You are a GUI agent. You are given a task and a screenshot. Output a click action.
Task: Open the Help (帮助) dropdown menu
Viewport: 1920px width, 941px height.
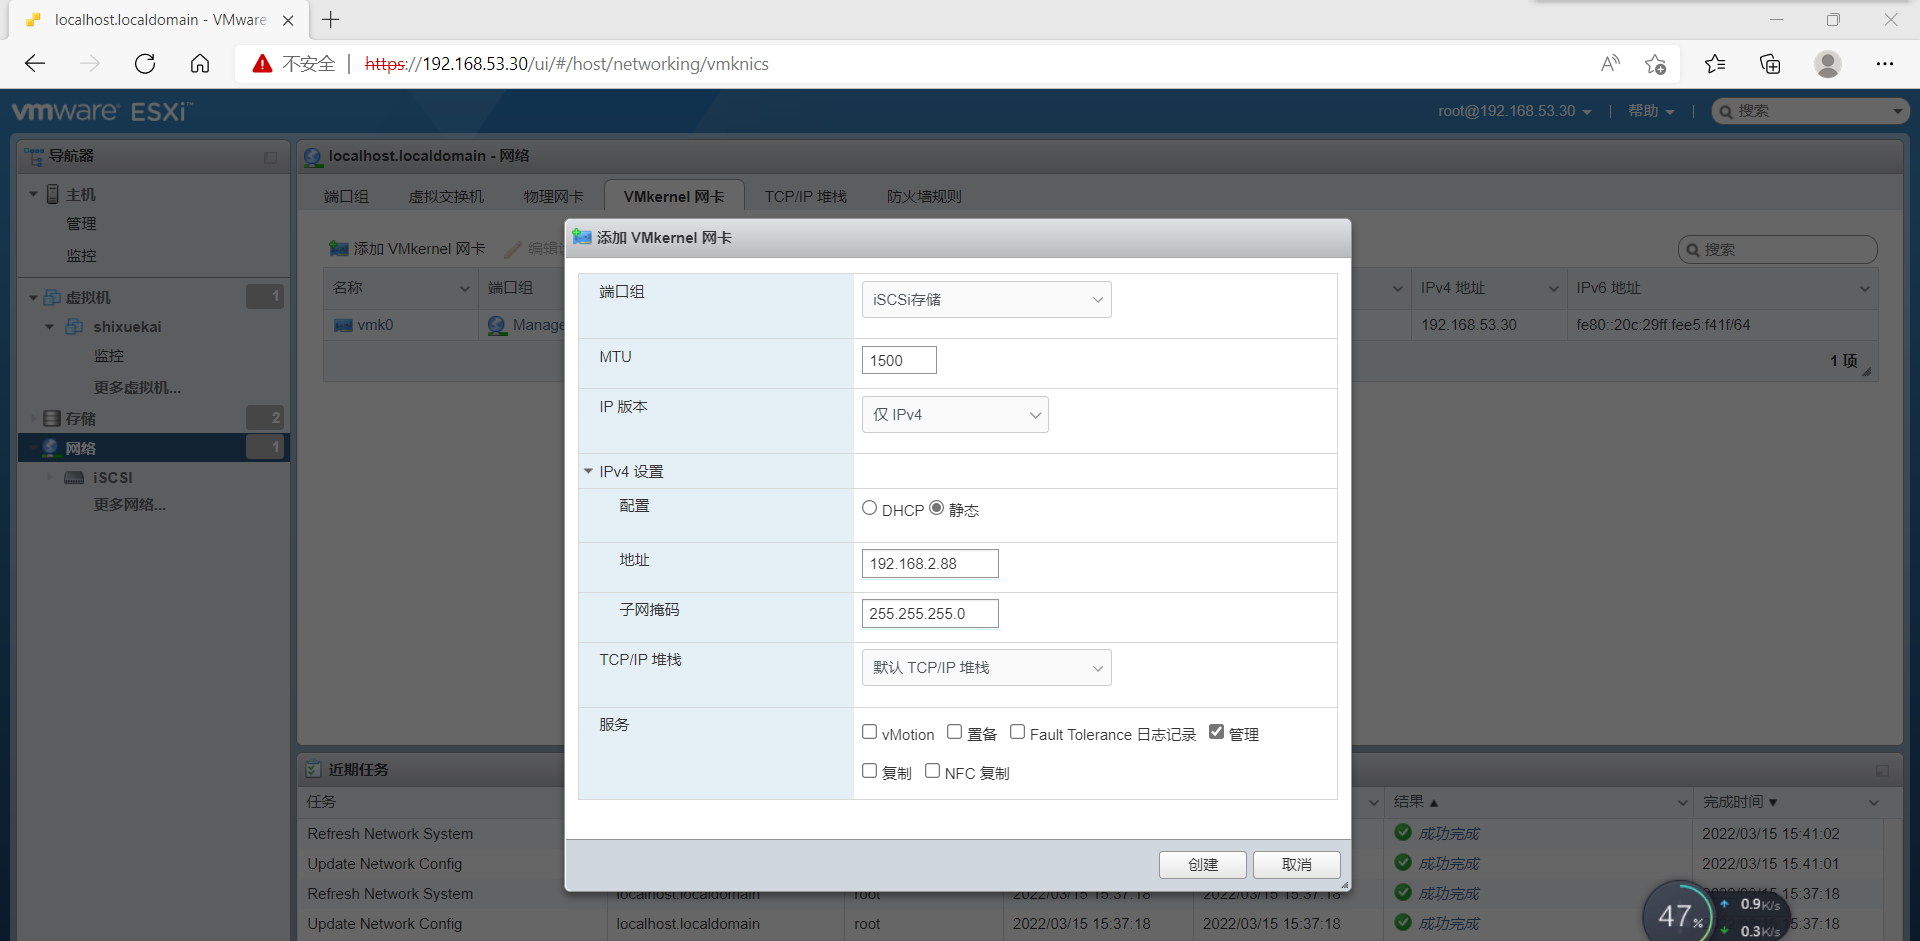pos(1651,111)
